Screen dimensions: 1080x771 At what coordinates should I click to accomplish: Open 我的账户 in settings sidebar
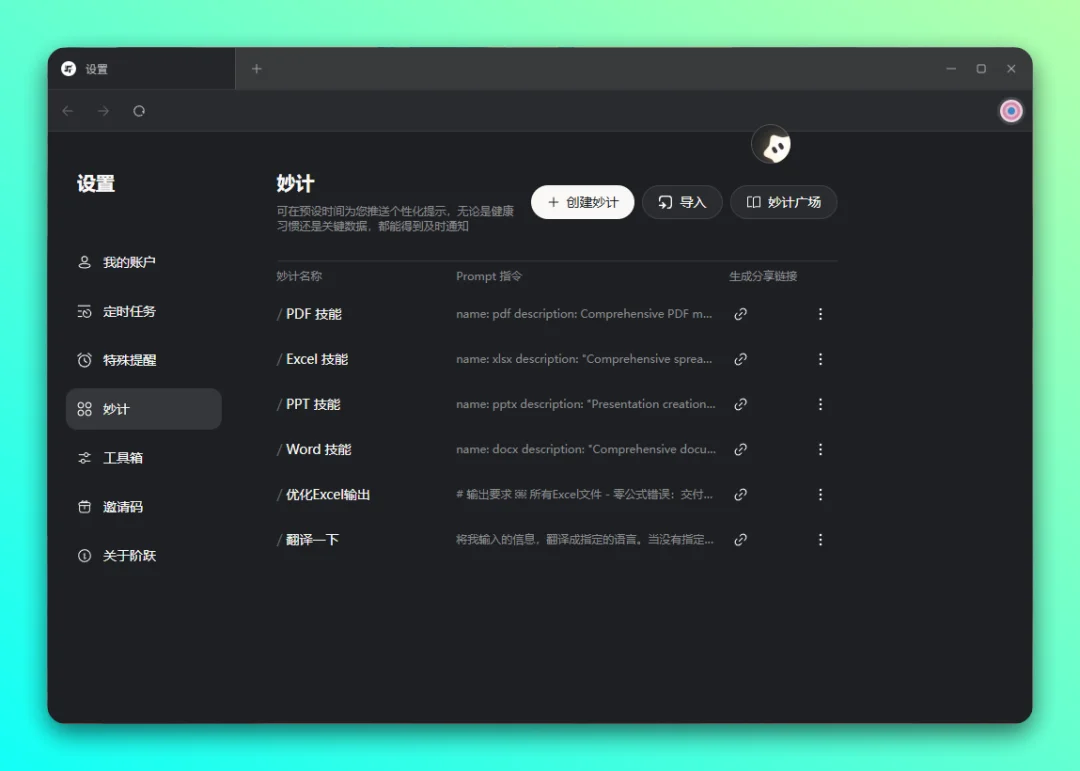[129, 263]
